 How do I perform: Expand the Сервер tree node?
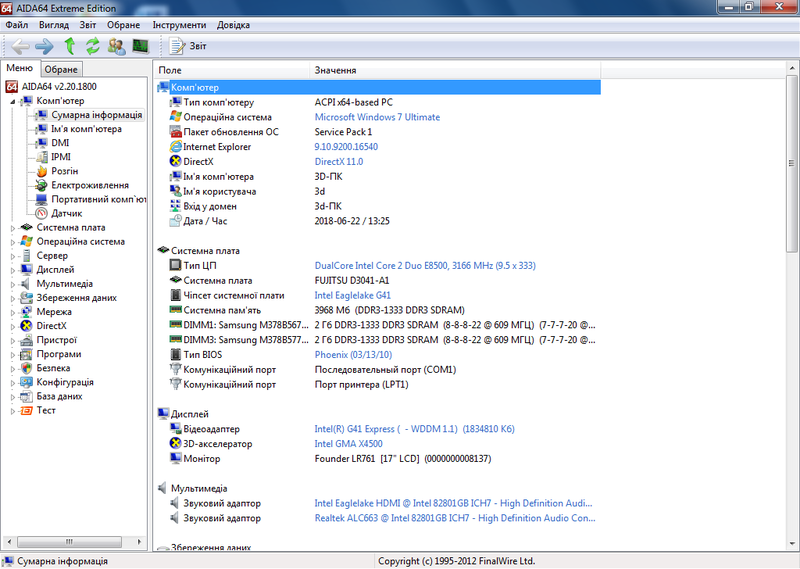tap(13, 256)
